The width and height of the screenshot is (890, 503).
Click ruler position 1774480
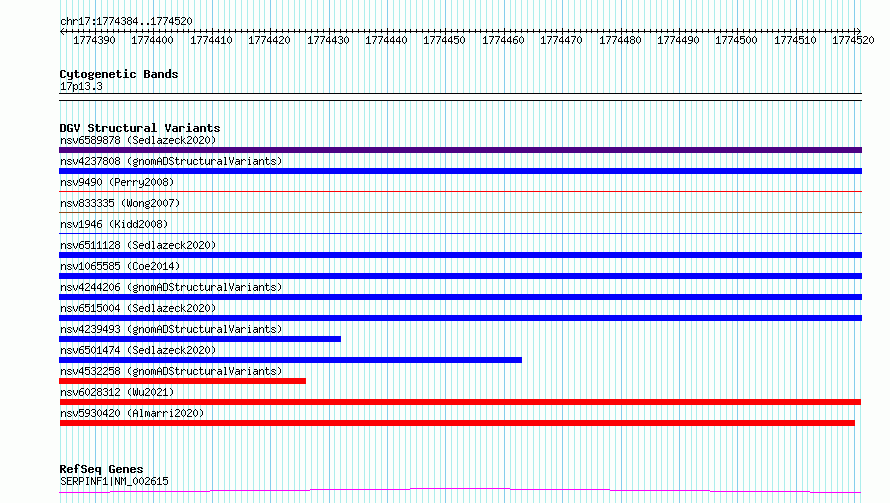coord(620,40)
